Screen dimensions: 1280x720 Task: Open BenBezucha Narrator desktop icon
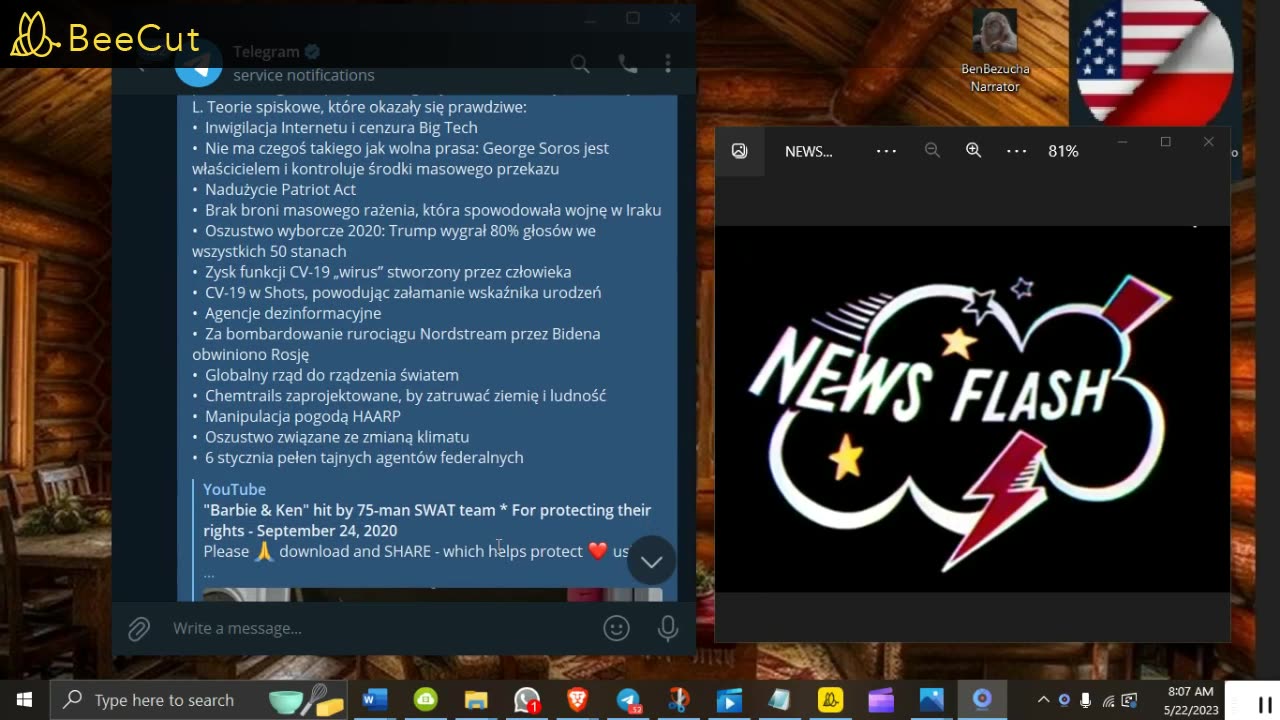(x=994, y=52)
